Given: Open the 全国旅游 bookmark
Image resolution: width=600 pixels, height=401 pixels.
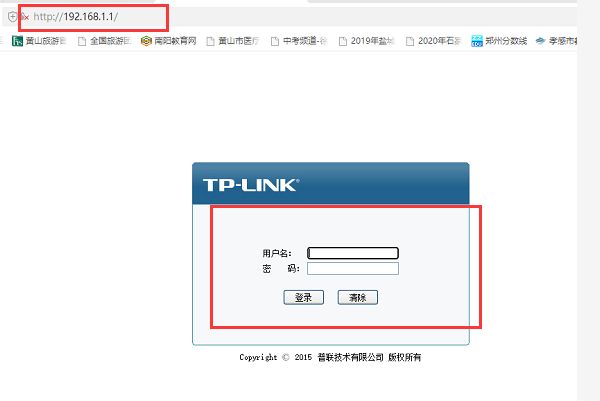Looking at the screenshot, I should point(104,41).
